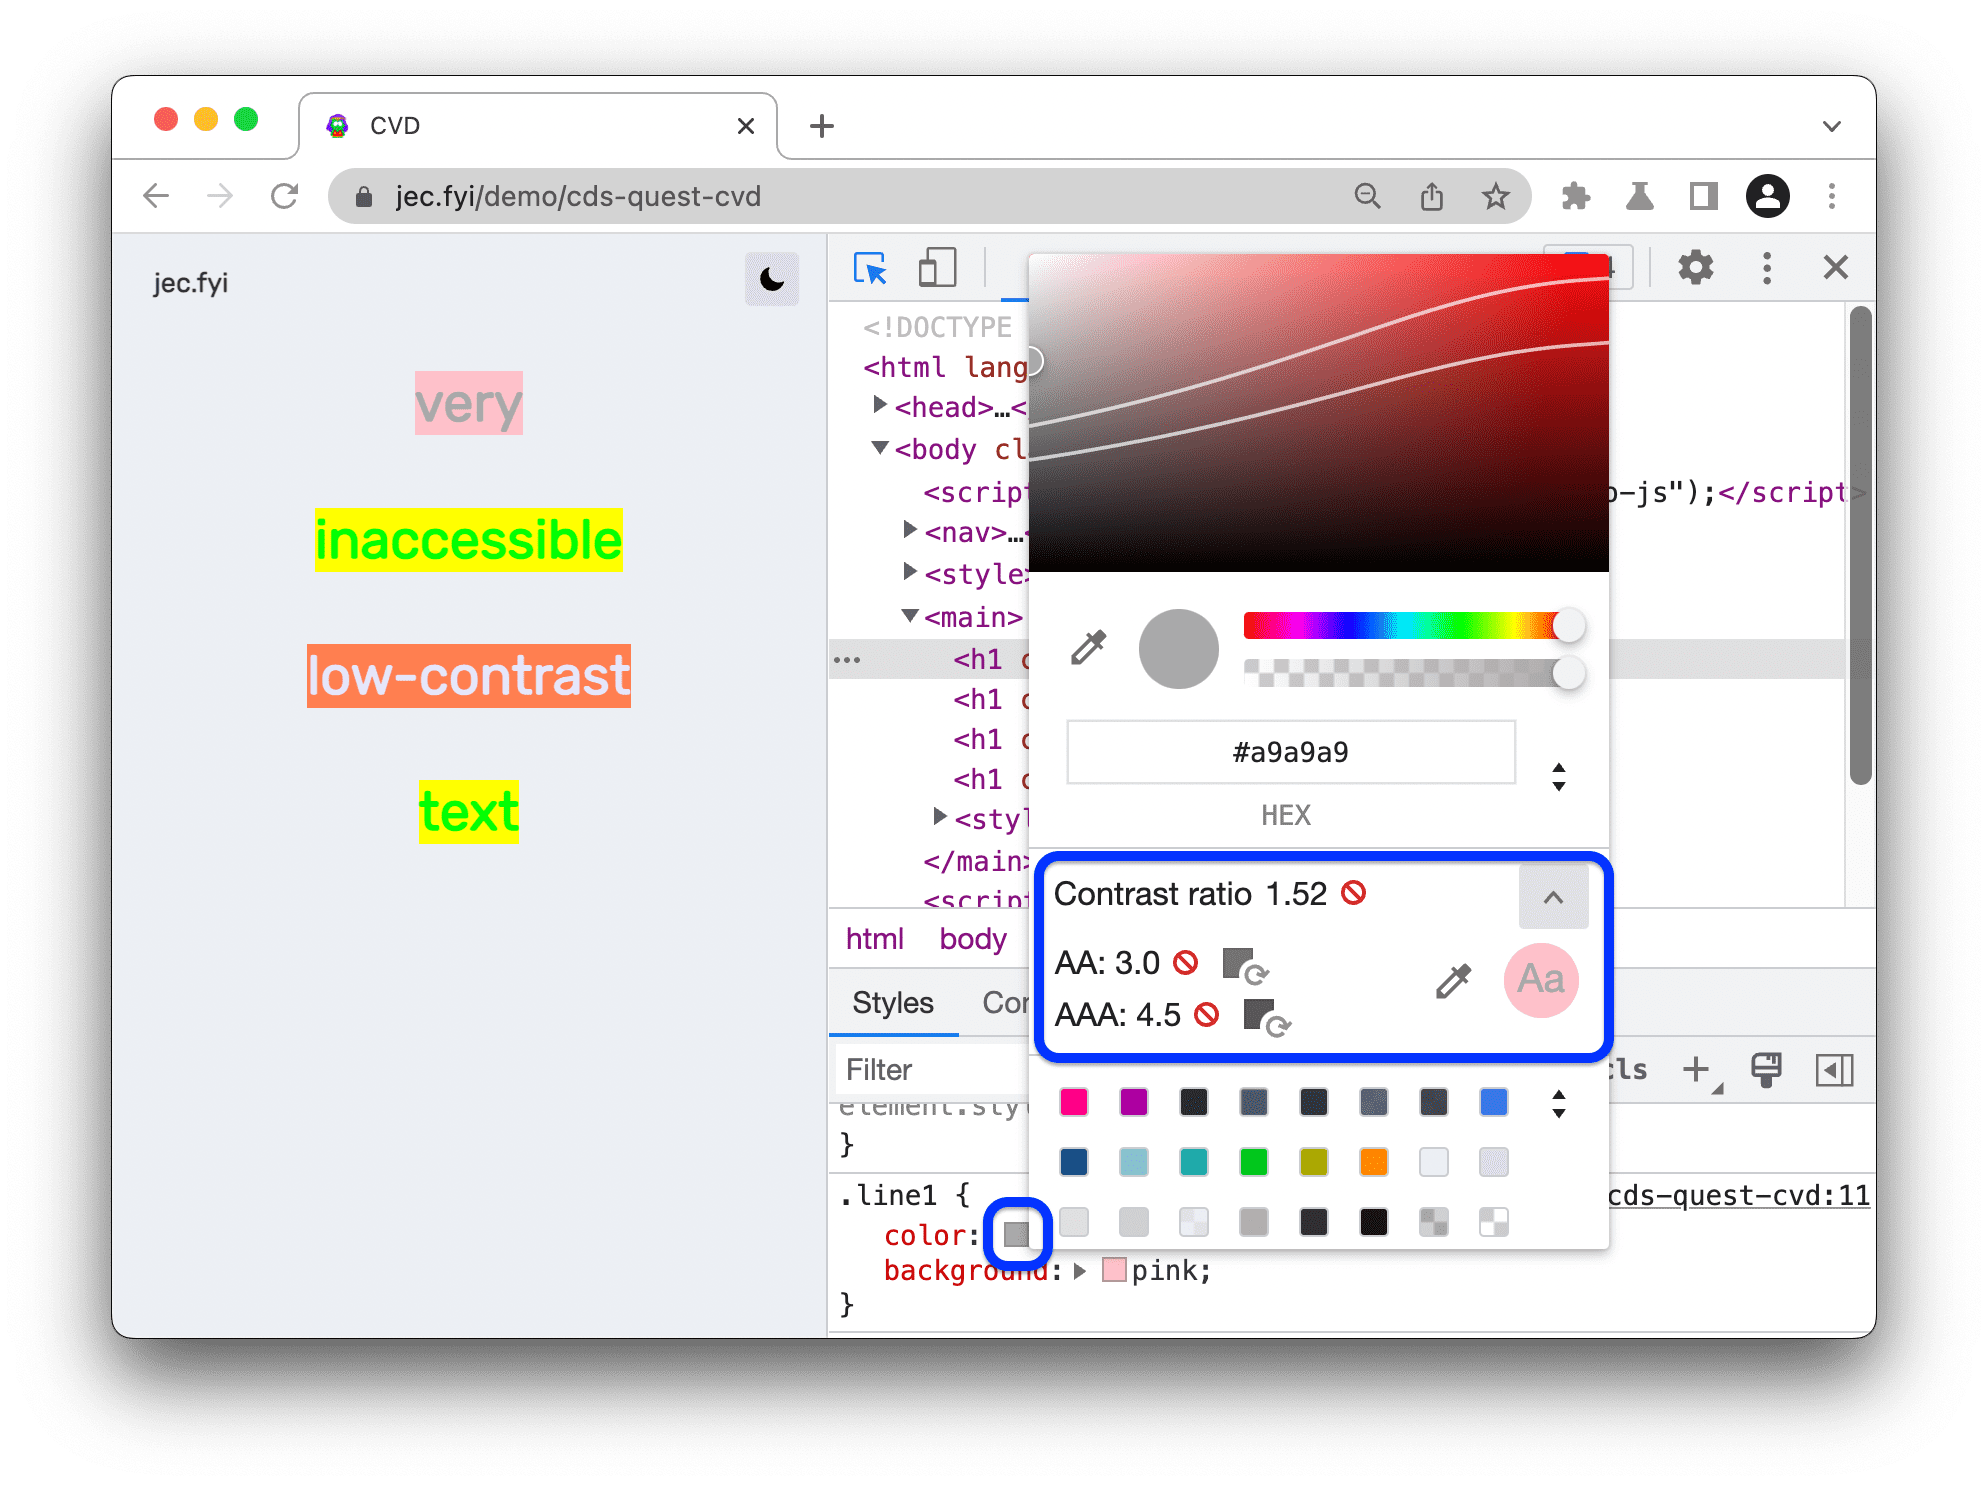The image size is (1988, 1486).
Task: Click the element selector tool icon
Action: click(x=871, y=267)
